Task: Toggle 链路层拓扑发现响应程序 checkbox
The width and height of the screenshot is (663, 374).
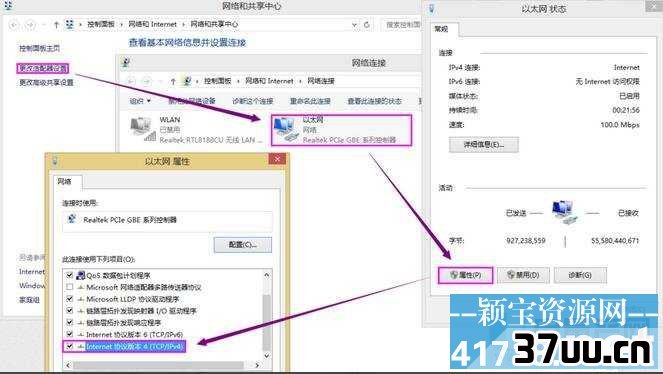Action: [70, 322]
